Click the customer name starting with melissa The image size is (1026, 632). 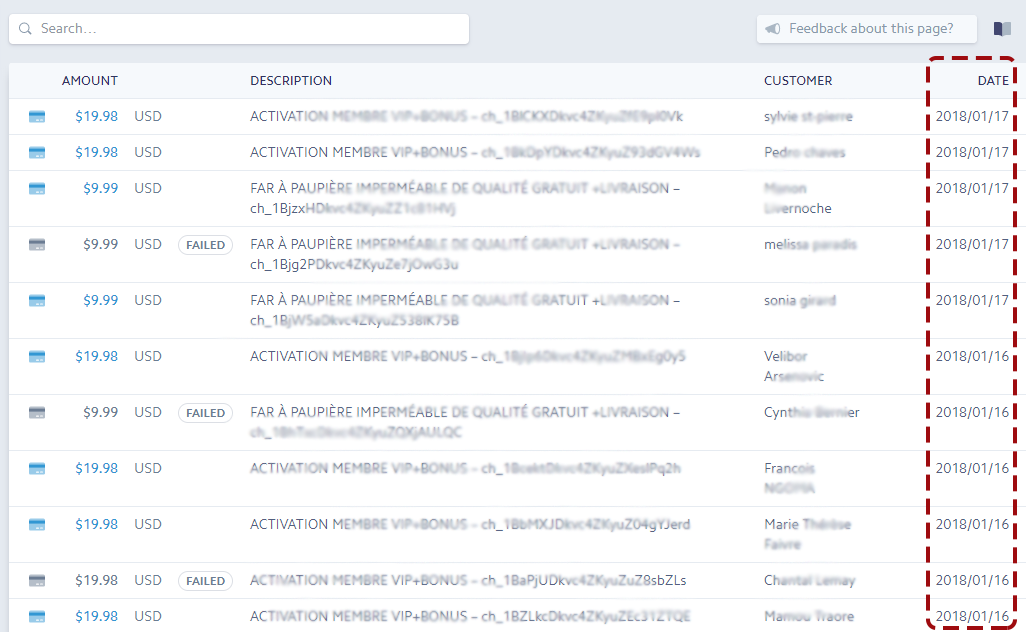coord(810,245)
